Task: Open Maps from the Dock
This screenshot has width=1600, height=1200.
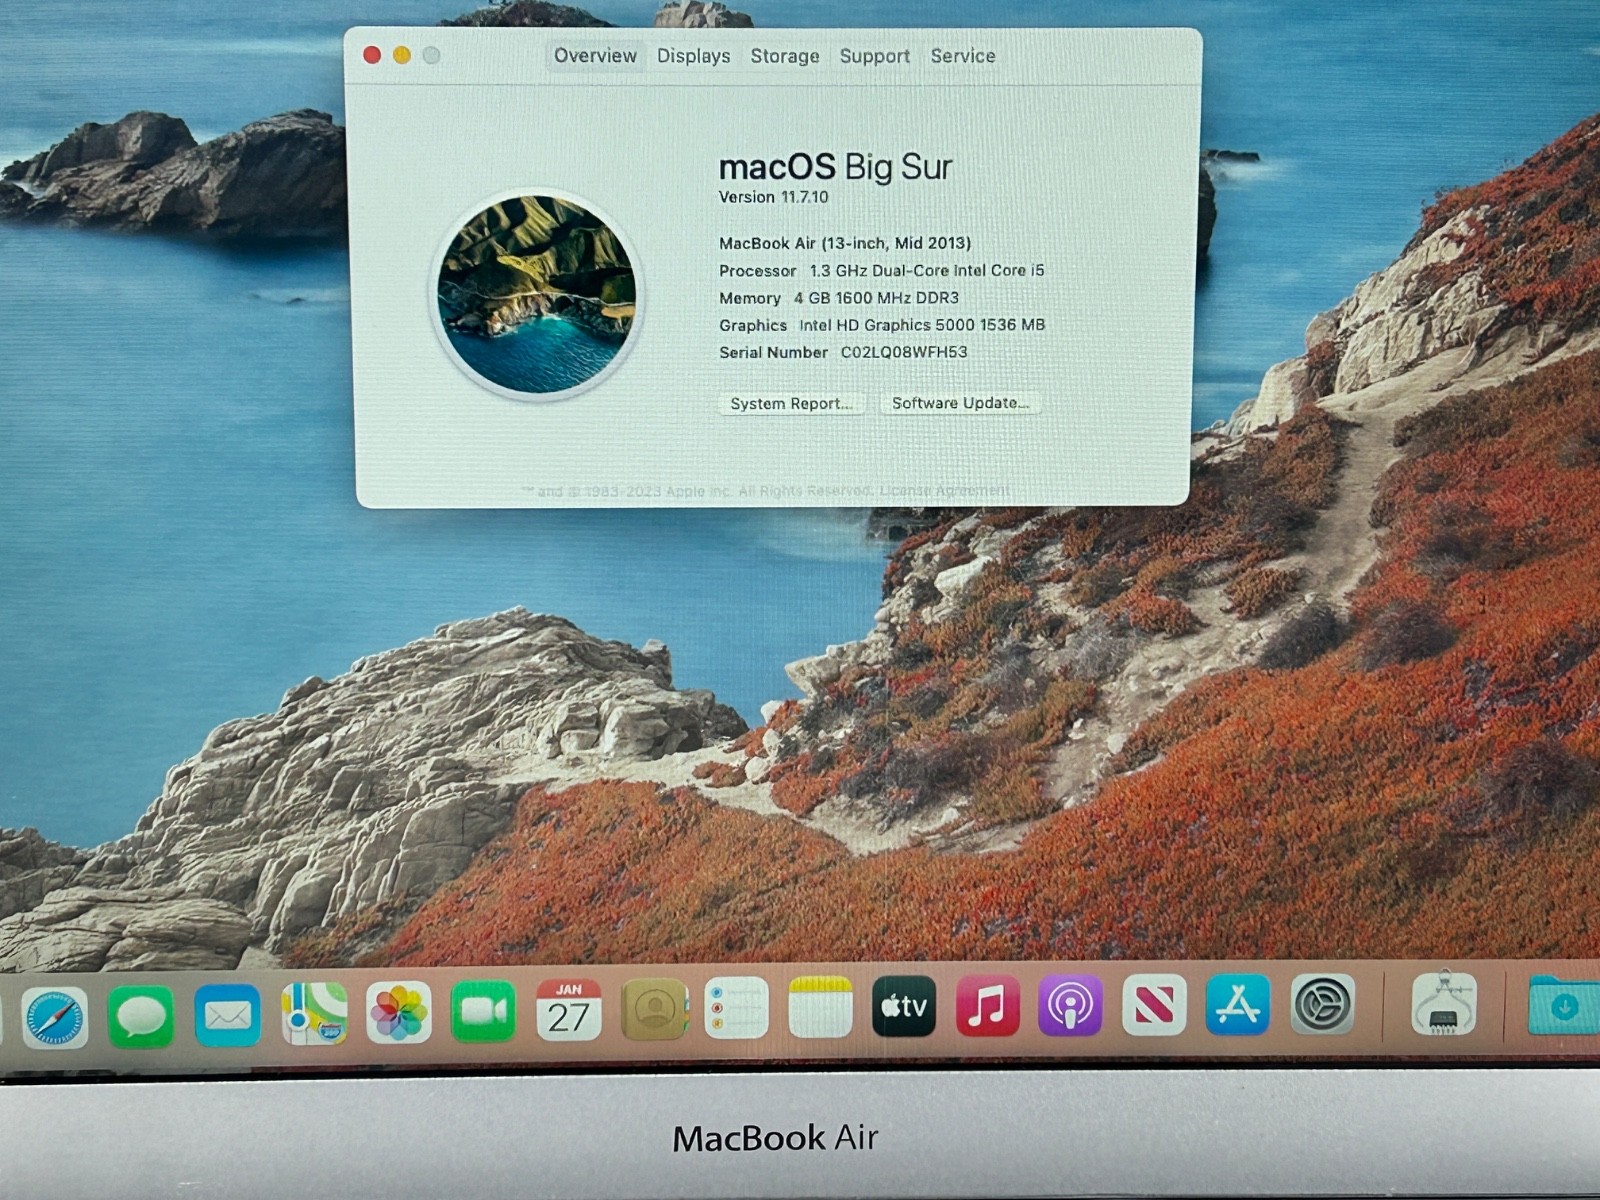Action: pyautogui.click(x=313, y=1013)
